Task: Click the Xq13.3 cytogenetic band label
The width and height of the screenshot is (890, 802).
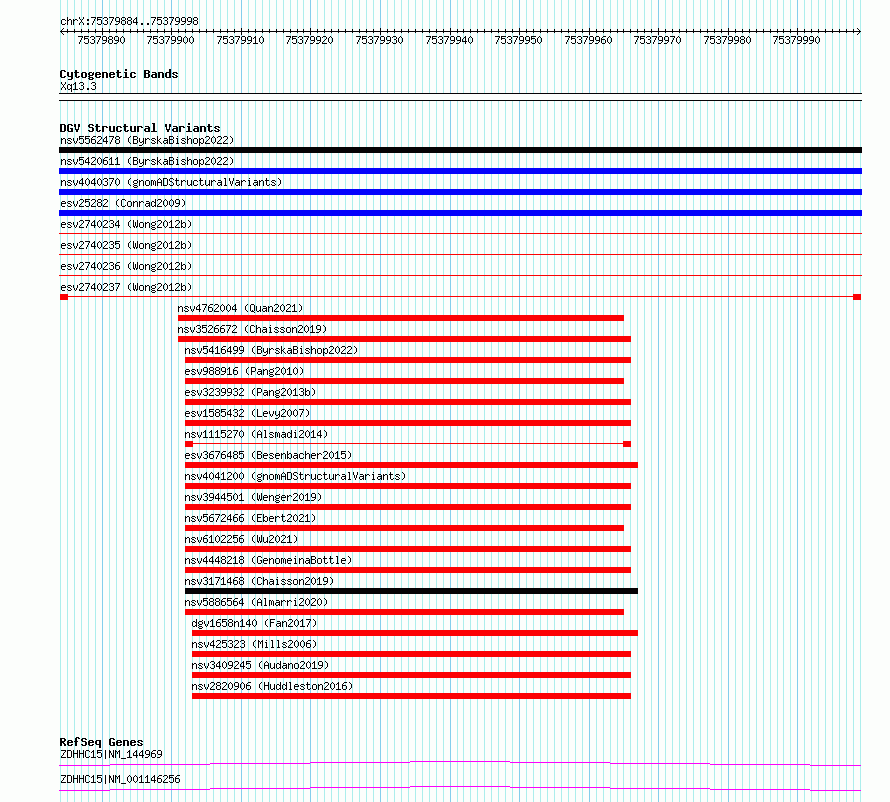Action: (78, 87)
